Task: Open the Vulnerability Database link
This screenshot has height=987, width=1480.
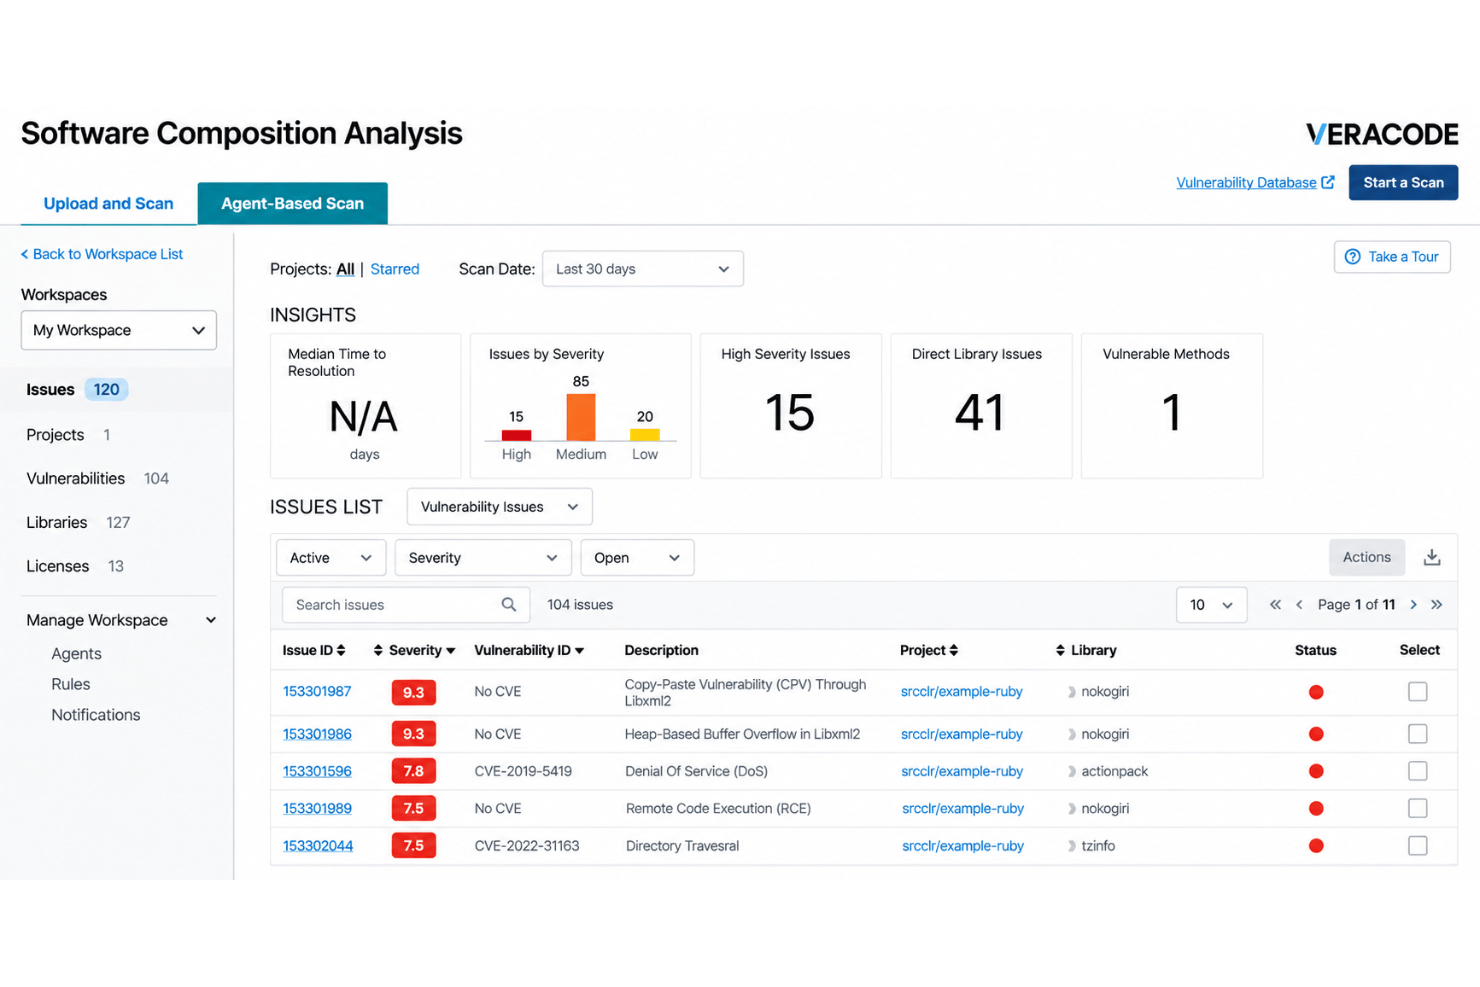Action: pyautogui.click(x=1255, y=183)
